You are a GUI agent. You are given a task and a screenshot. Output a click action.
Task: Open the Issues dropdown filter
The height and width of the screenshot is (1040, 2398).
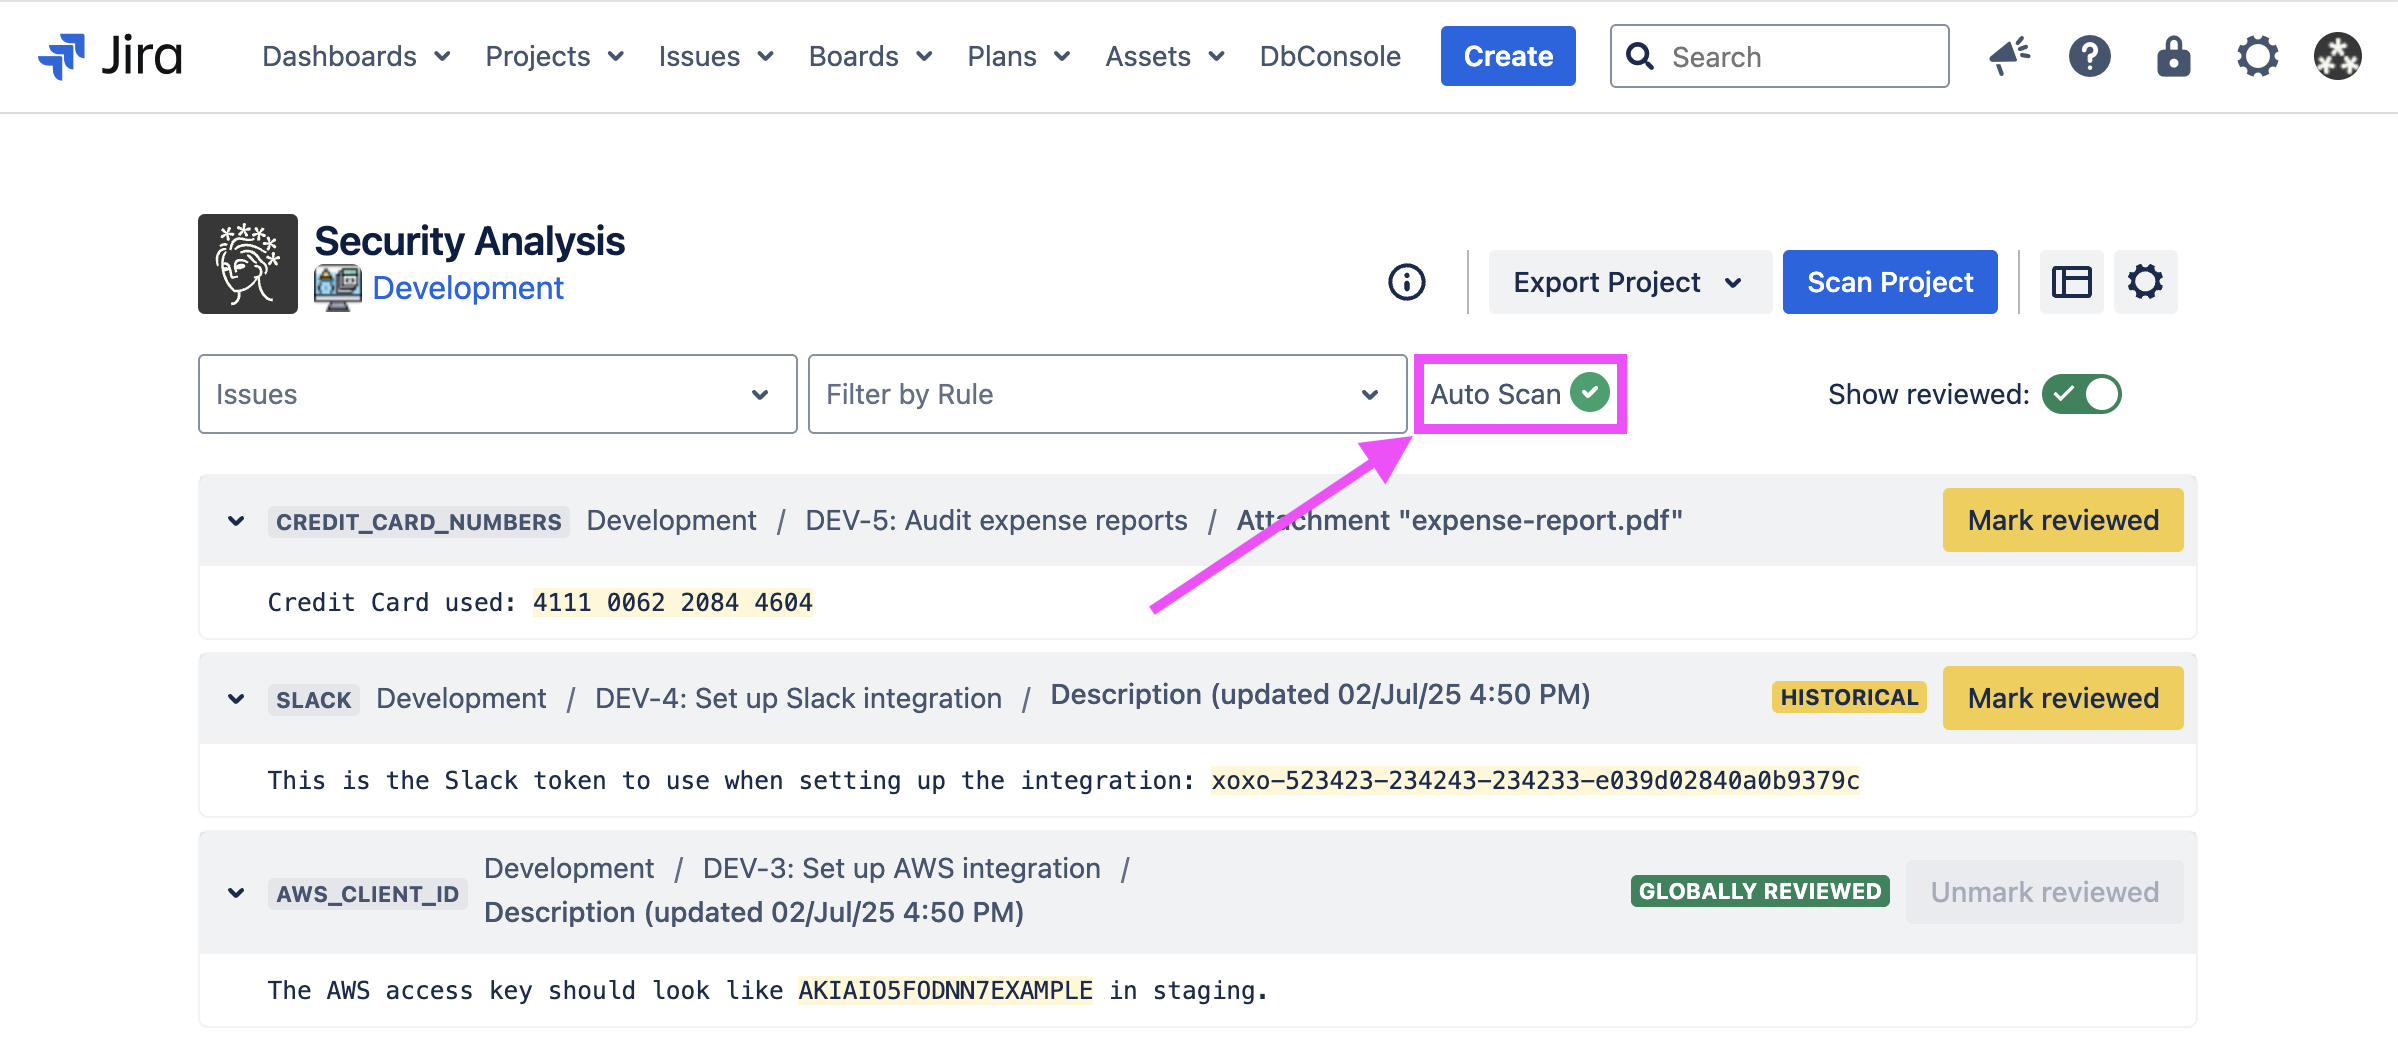tap(497, 394)
